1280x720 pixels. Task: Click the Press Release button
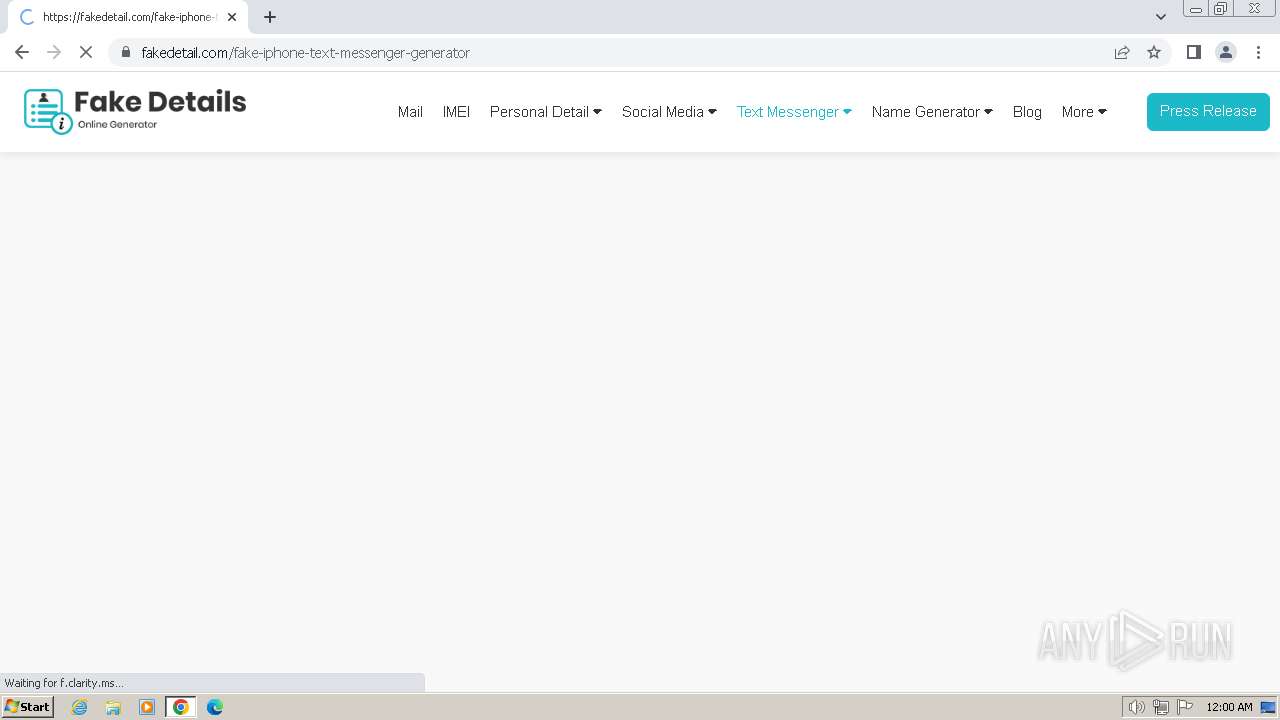(x=1208, y=111)
